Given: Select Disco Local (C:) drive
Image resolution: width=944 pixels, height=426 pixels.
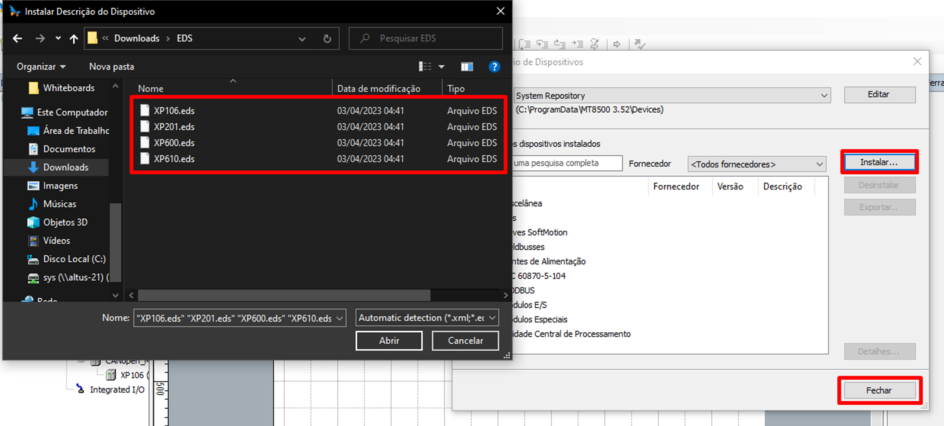Looking at the screenshot, I should click(x=73, y=259).
